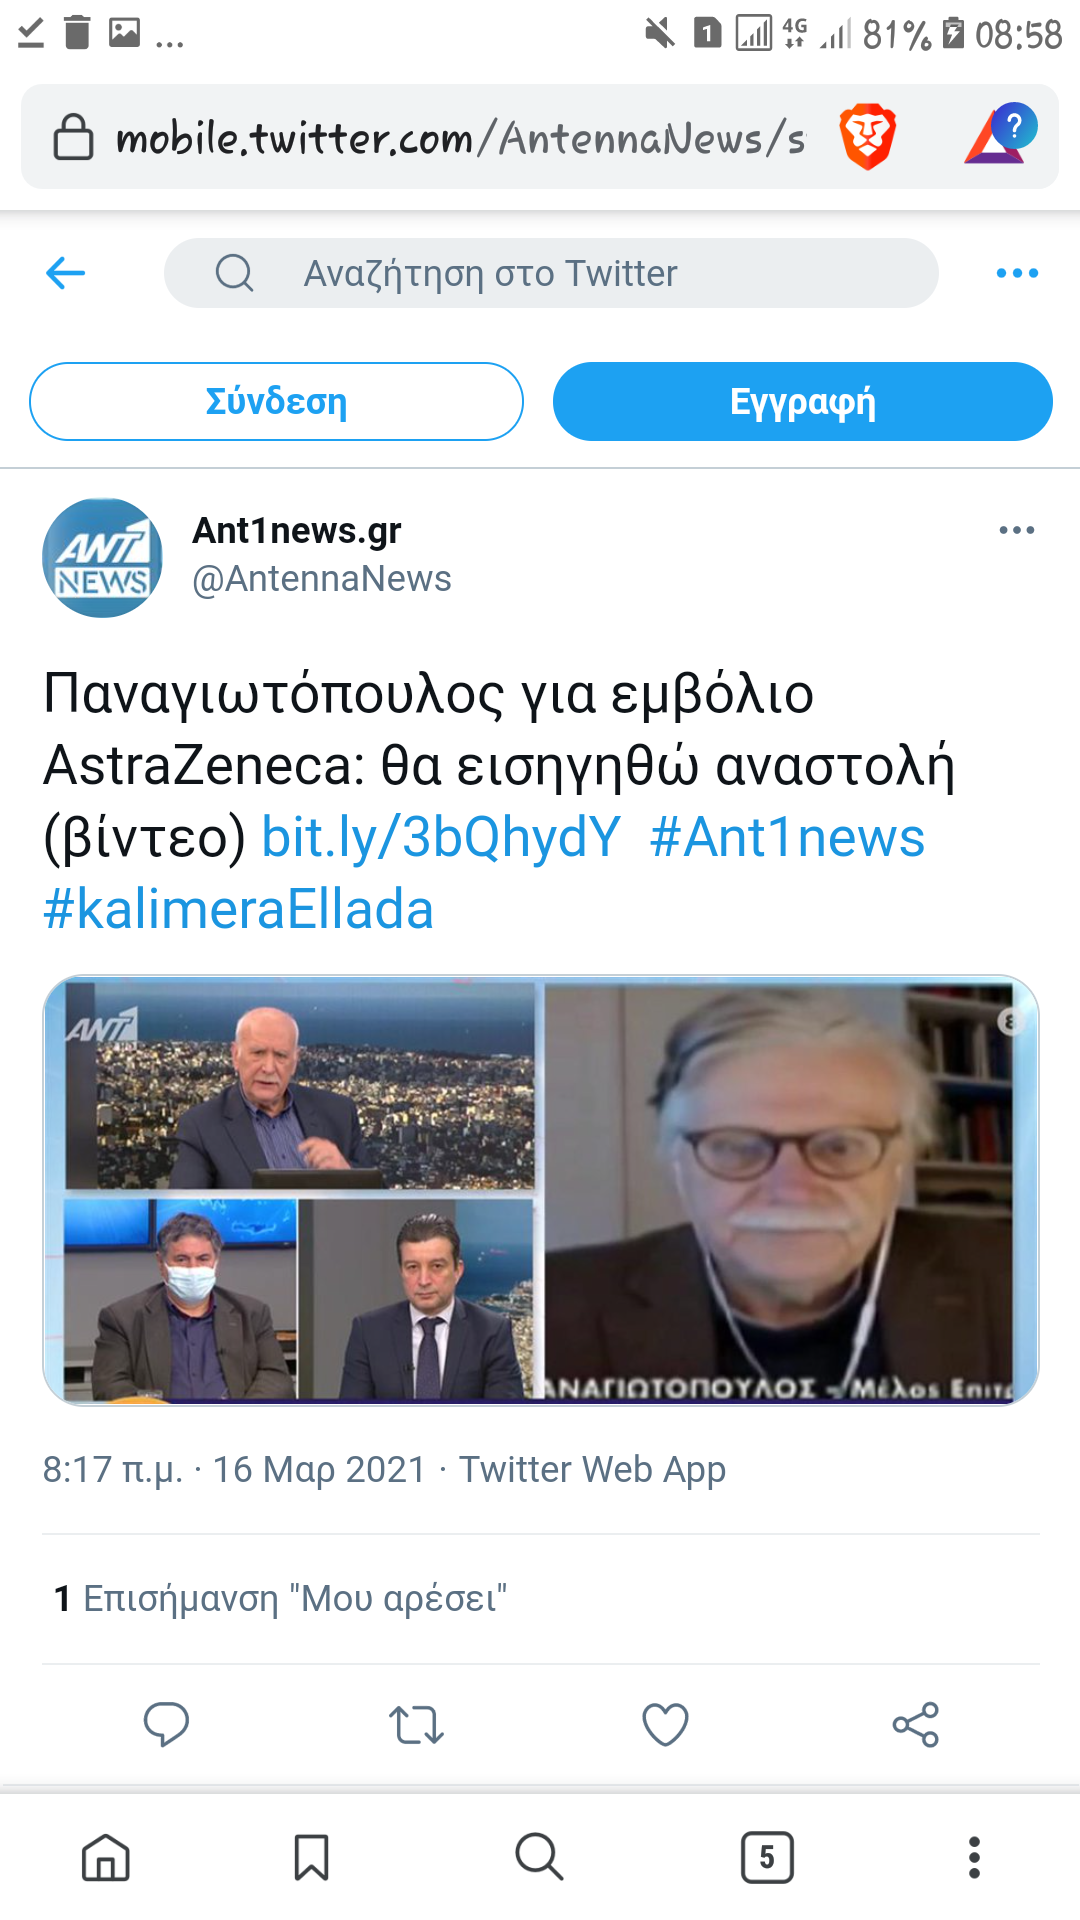Open browser vertical three-dot menu

pos(974,1857)
